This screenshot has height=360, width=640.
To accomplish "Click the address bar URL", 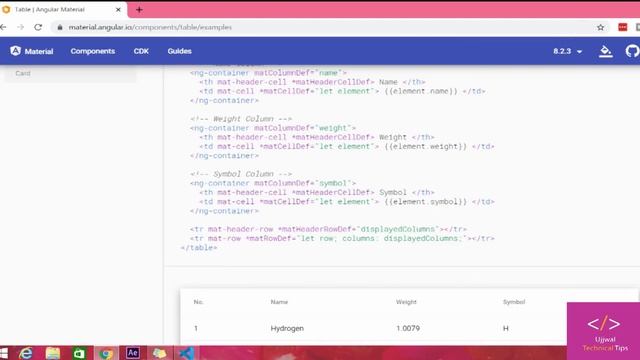I will tap(150, 27).
